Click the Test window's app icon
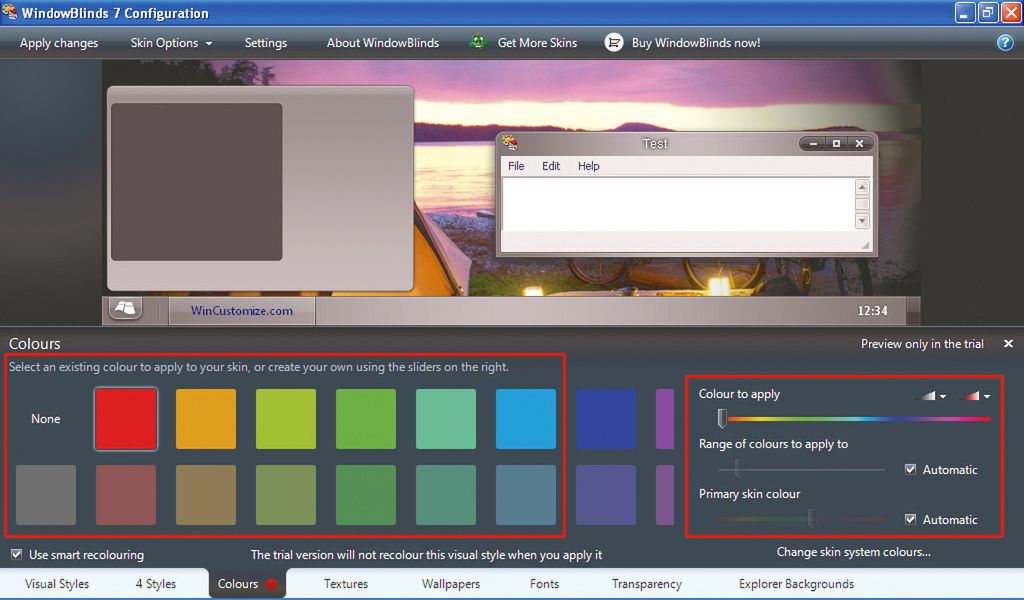This screenshot has height=600, width=1024. [510, 142]
